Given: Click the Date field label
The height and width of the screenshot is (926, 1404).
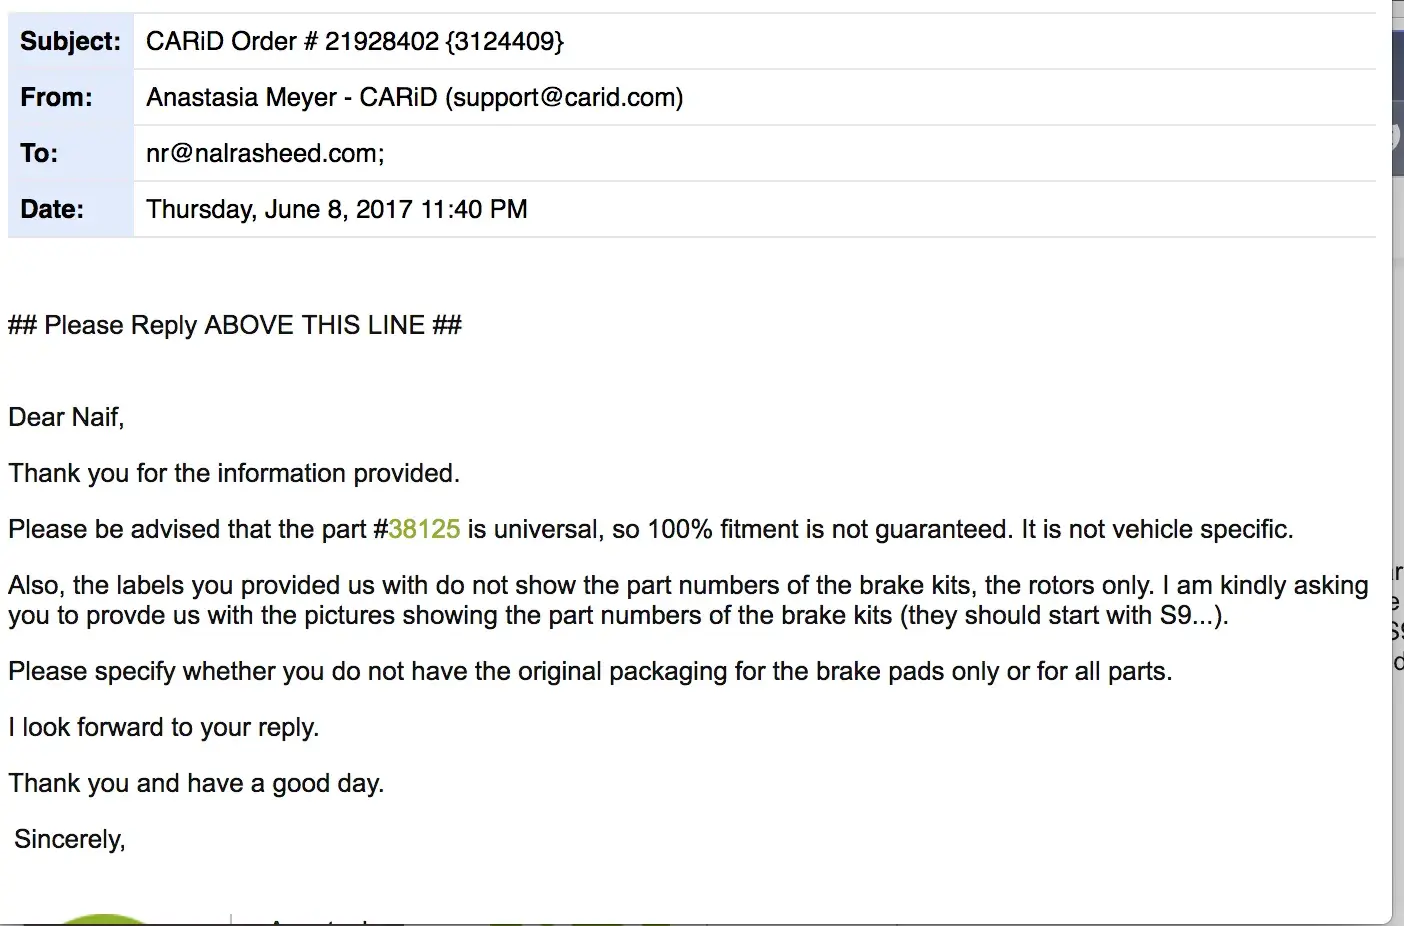Looking at the screenshot, I should (52, 209).
